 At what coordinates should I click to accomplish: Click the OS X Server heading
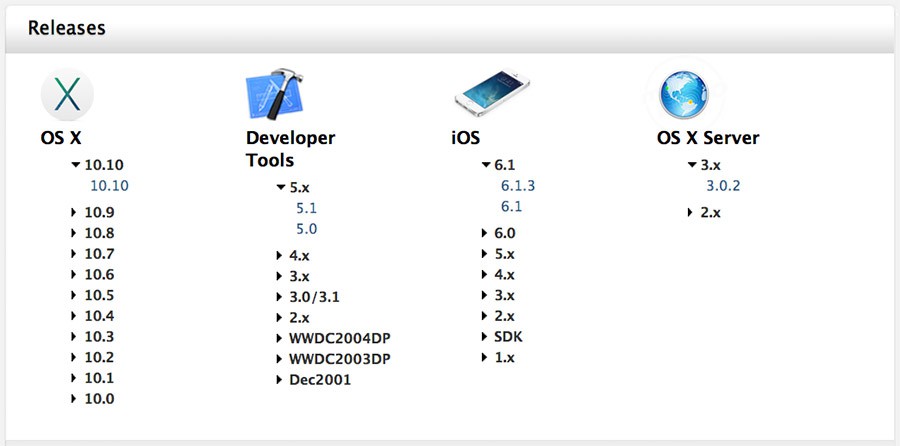(708, 138)
